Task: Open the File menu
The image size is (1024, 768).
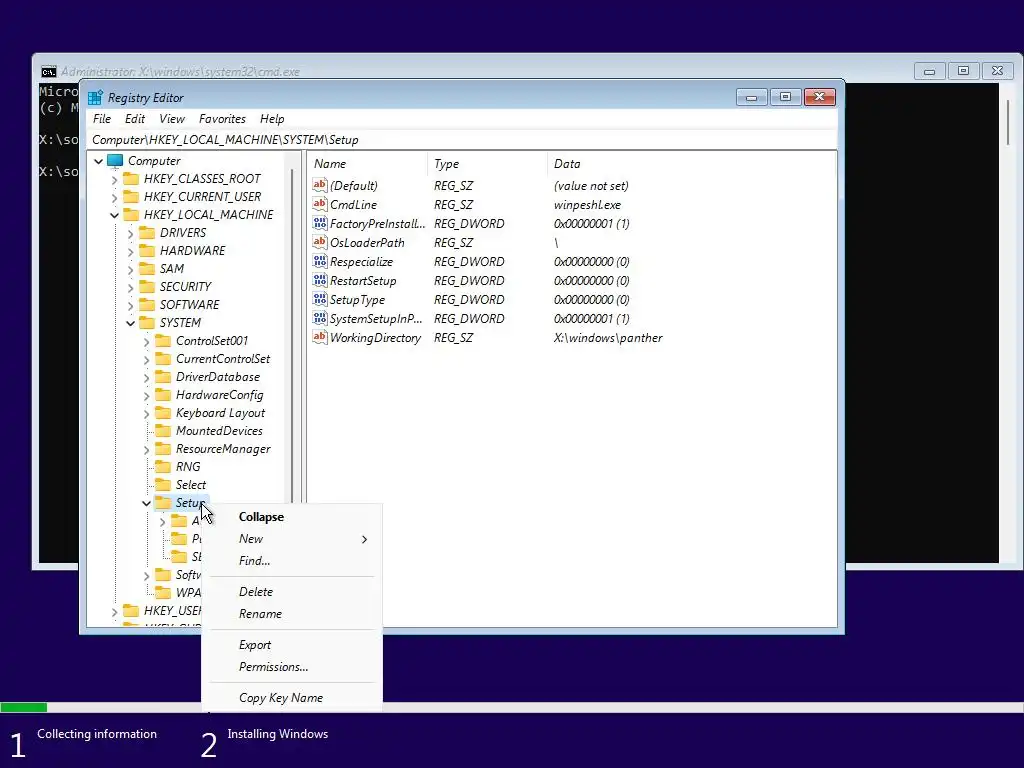Action: tap(102, 119)
